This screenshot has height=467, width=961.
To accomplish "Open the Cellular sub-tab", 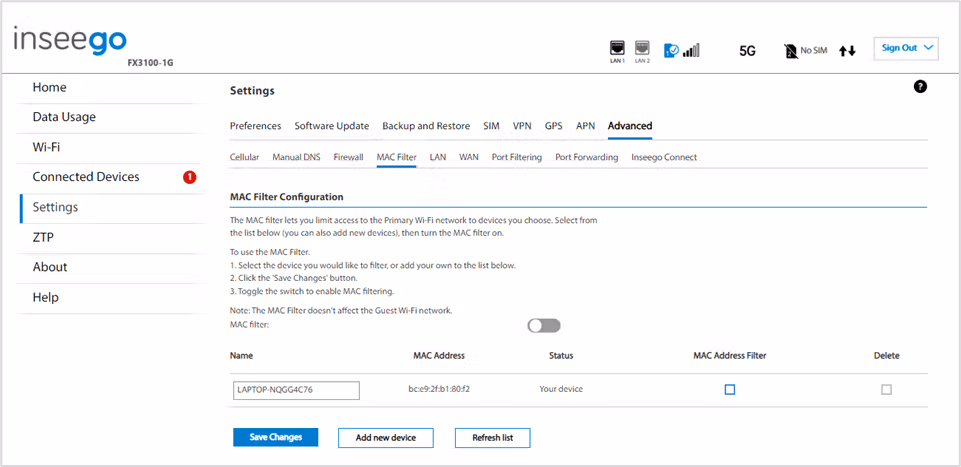I will [x=245, y=158].
